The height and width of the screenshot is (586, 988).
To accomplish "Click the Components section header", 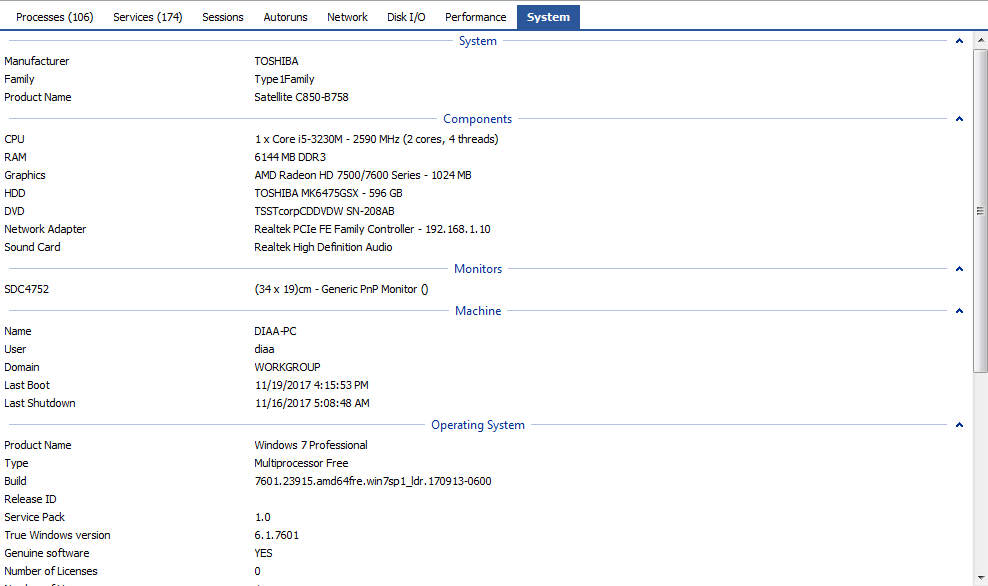I will 478,119.
